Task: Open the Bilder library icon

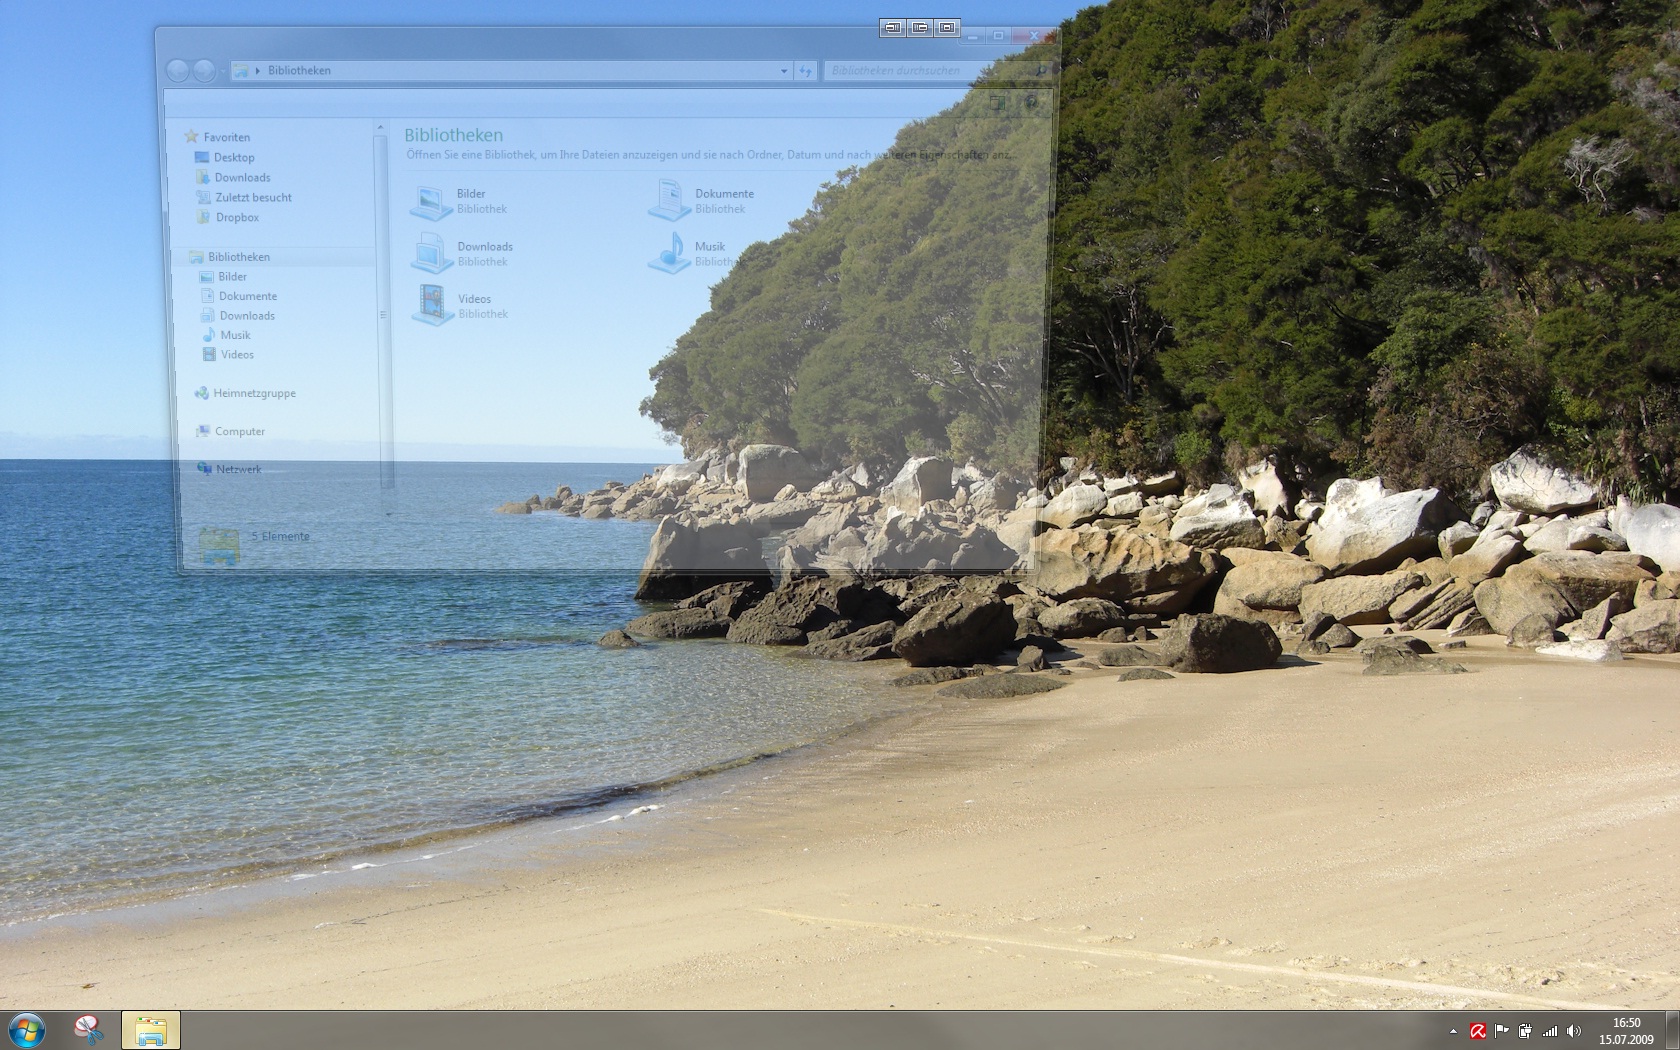Action: [x=432, y=201]
